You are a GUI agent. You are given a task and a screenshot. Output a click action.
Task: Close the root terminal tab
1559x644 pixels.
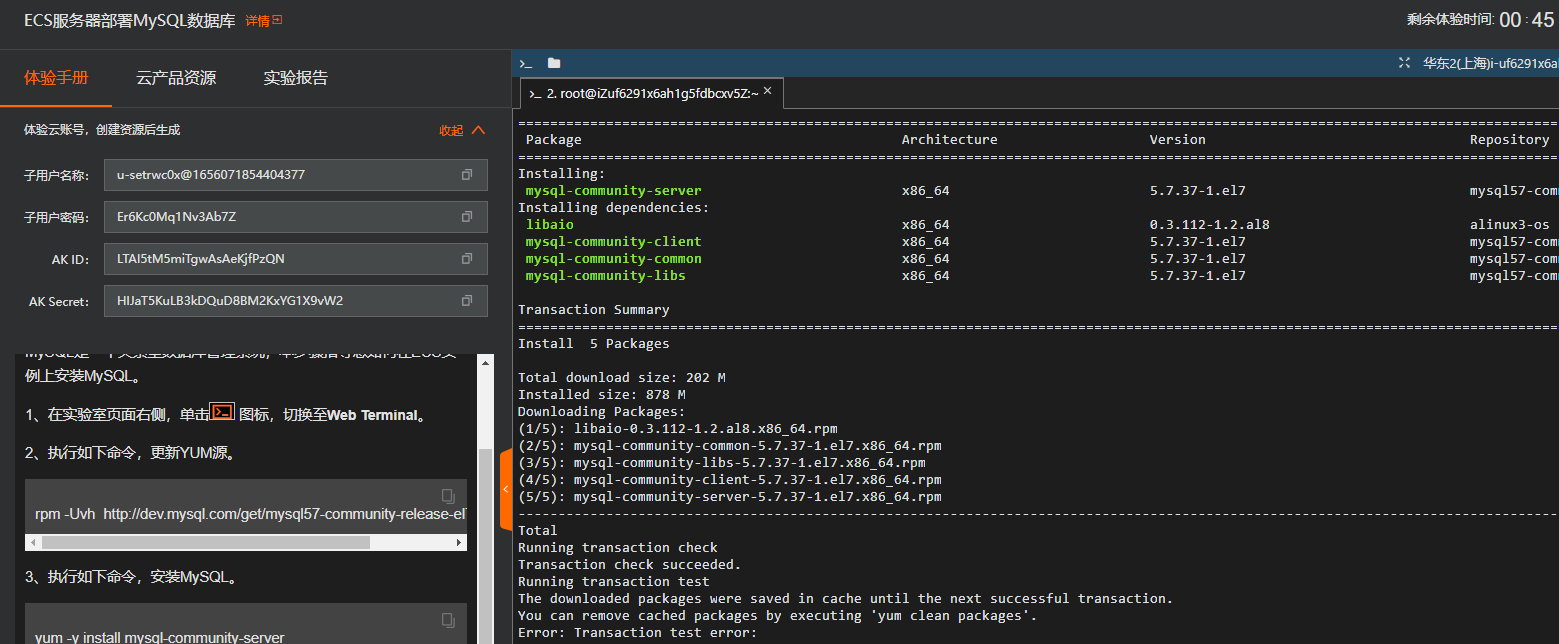pos(768,91)
